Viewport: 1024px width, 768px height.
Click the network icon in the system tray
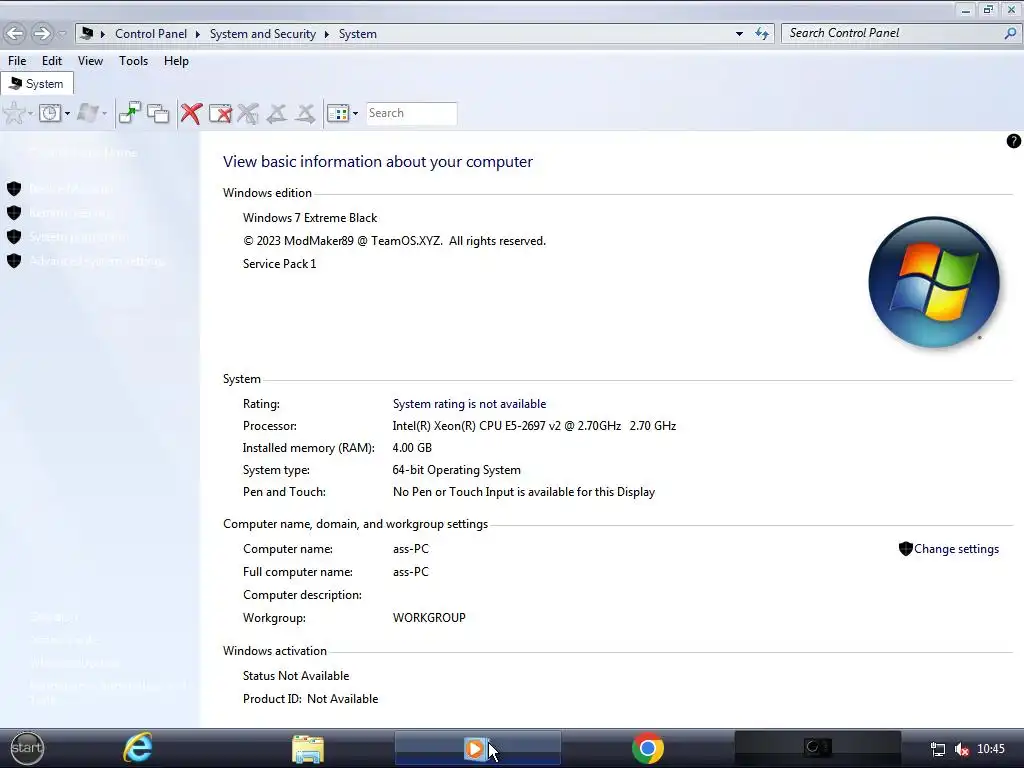[x=938, y=749]
